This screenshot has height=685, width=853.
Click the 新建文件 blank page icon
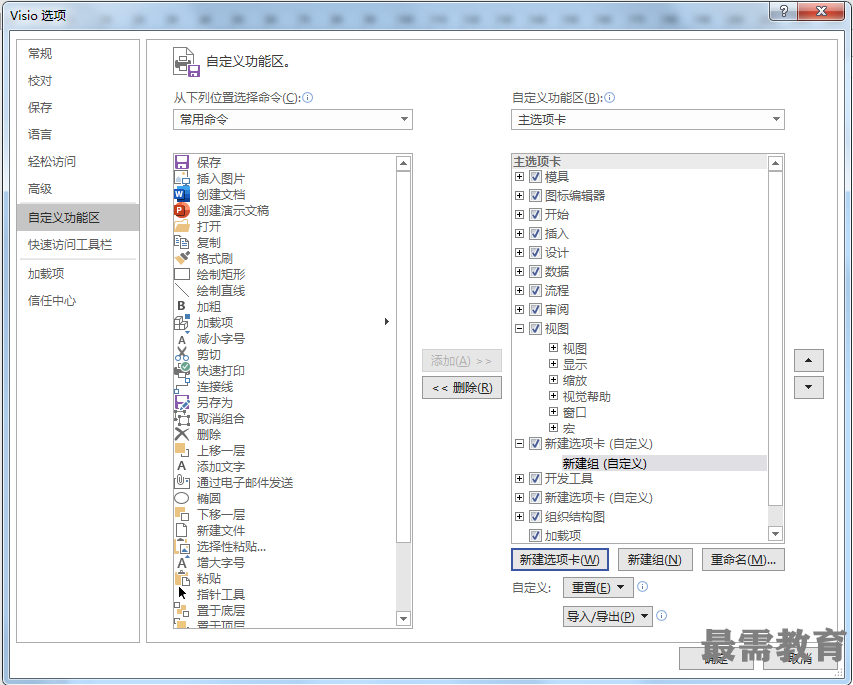(182, 530)
